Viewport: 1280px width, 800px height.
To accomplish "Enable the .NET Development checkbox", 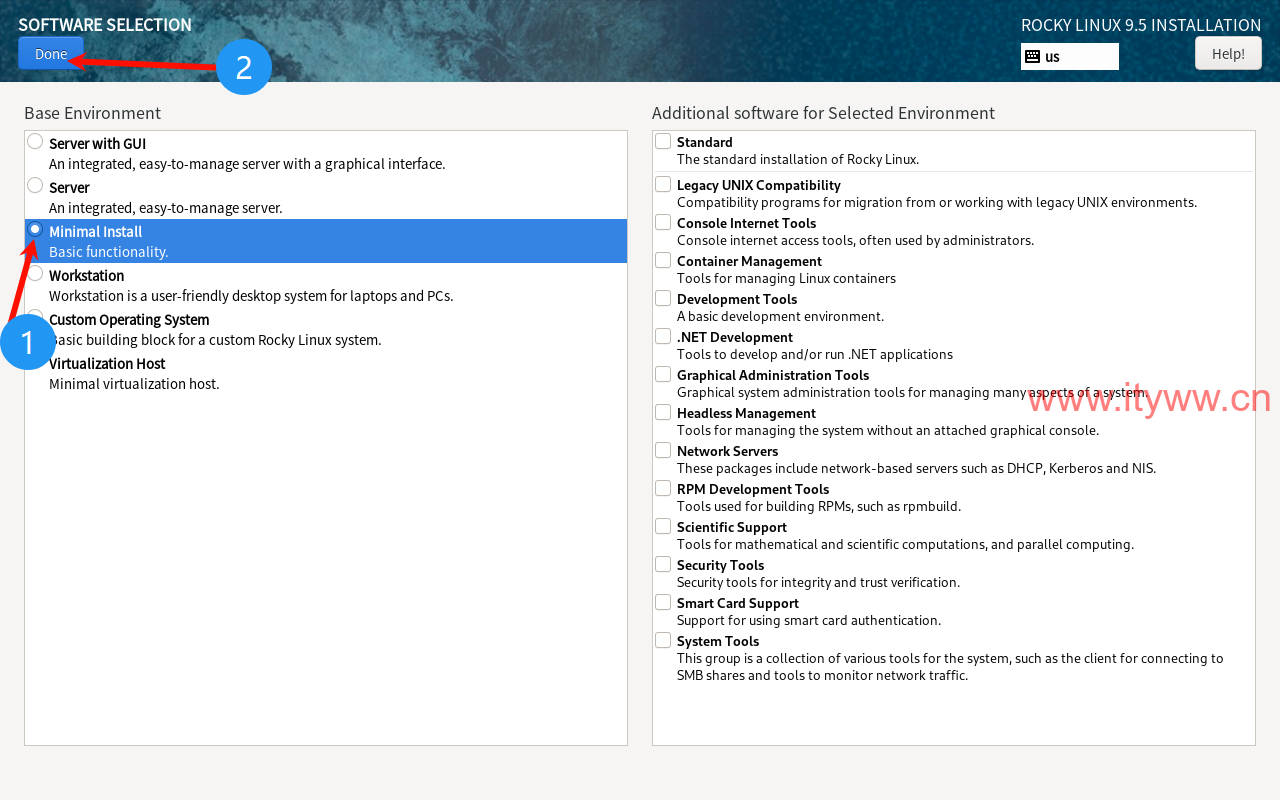I will pyautogui.click(x=663, y=336).
